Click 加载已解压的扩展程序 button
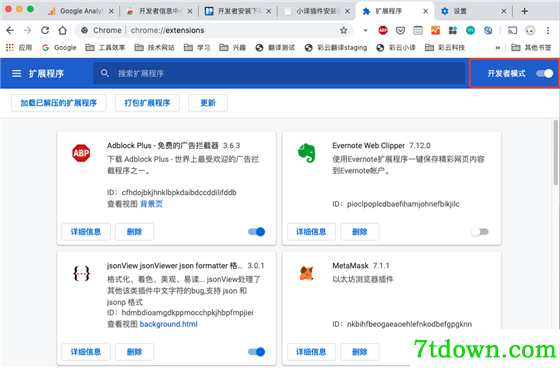560x368 pixels. tap(59, 103)
